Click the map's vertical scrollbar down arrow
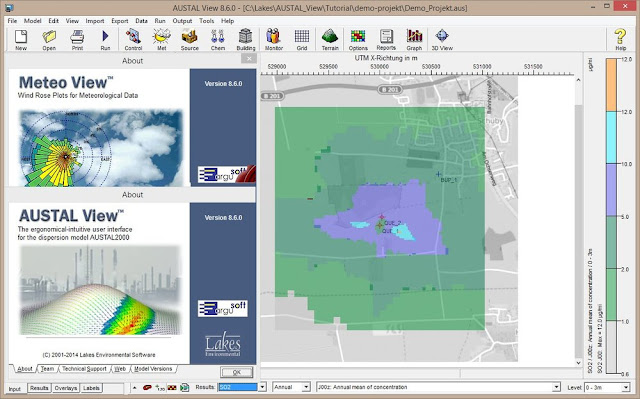This screenshot has height=399, width=640. click(x=578, y=363)
